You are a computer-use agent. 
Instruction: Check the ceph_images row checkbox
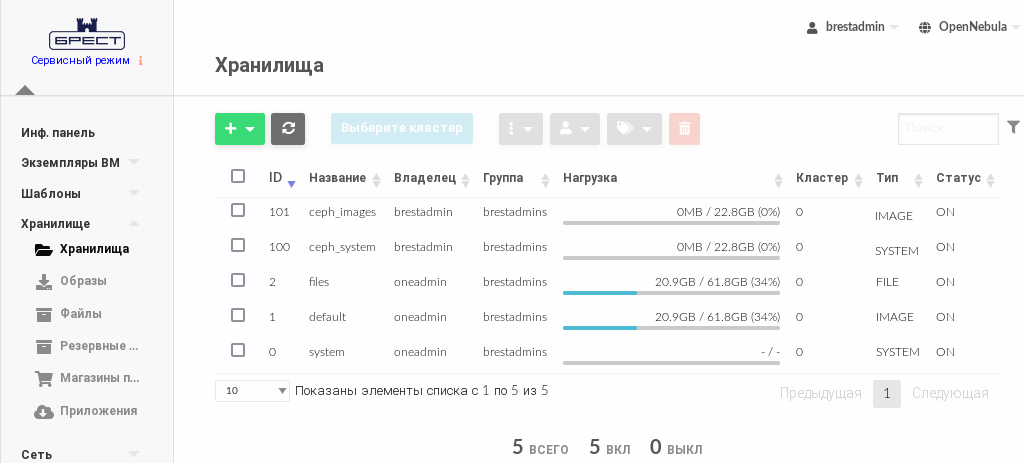(238, 210)
